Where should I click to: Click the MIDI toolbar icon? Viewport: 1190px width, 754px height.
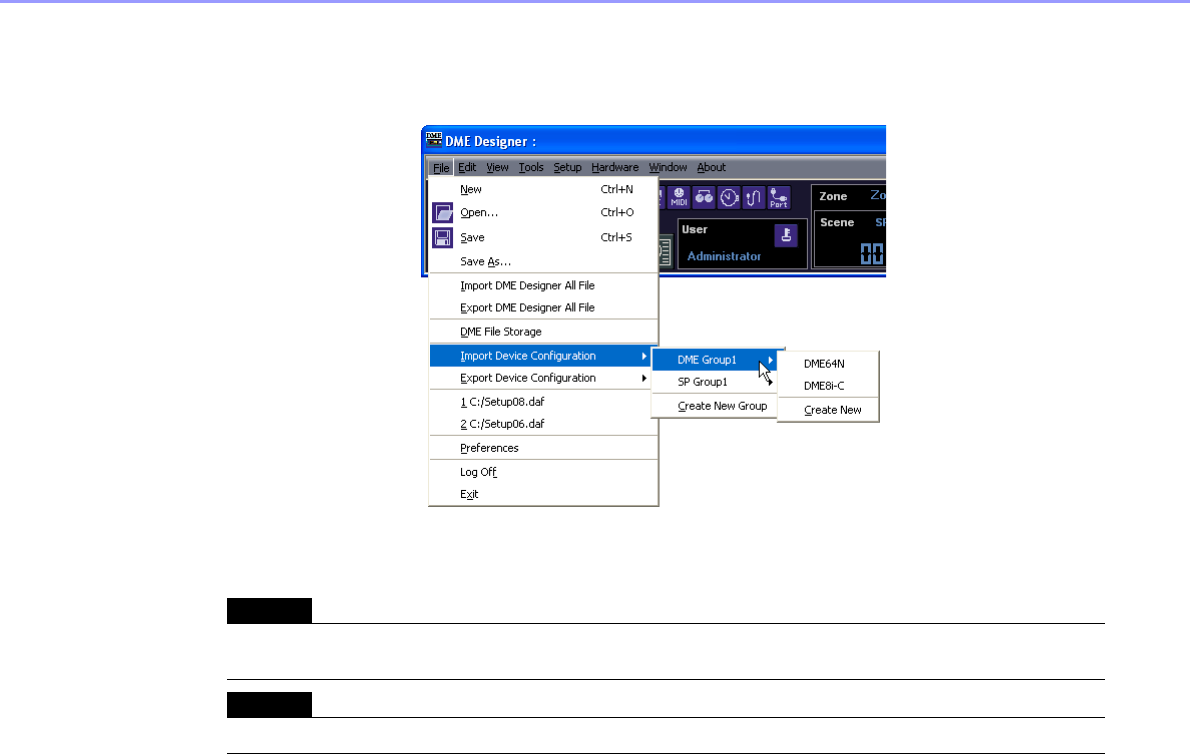click(x=678, y=197)
